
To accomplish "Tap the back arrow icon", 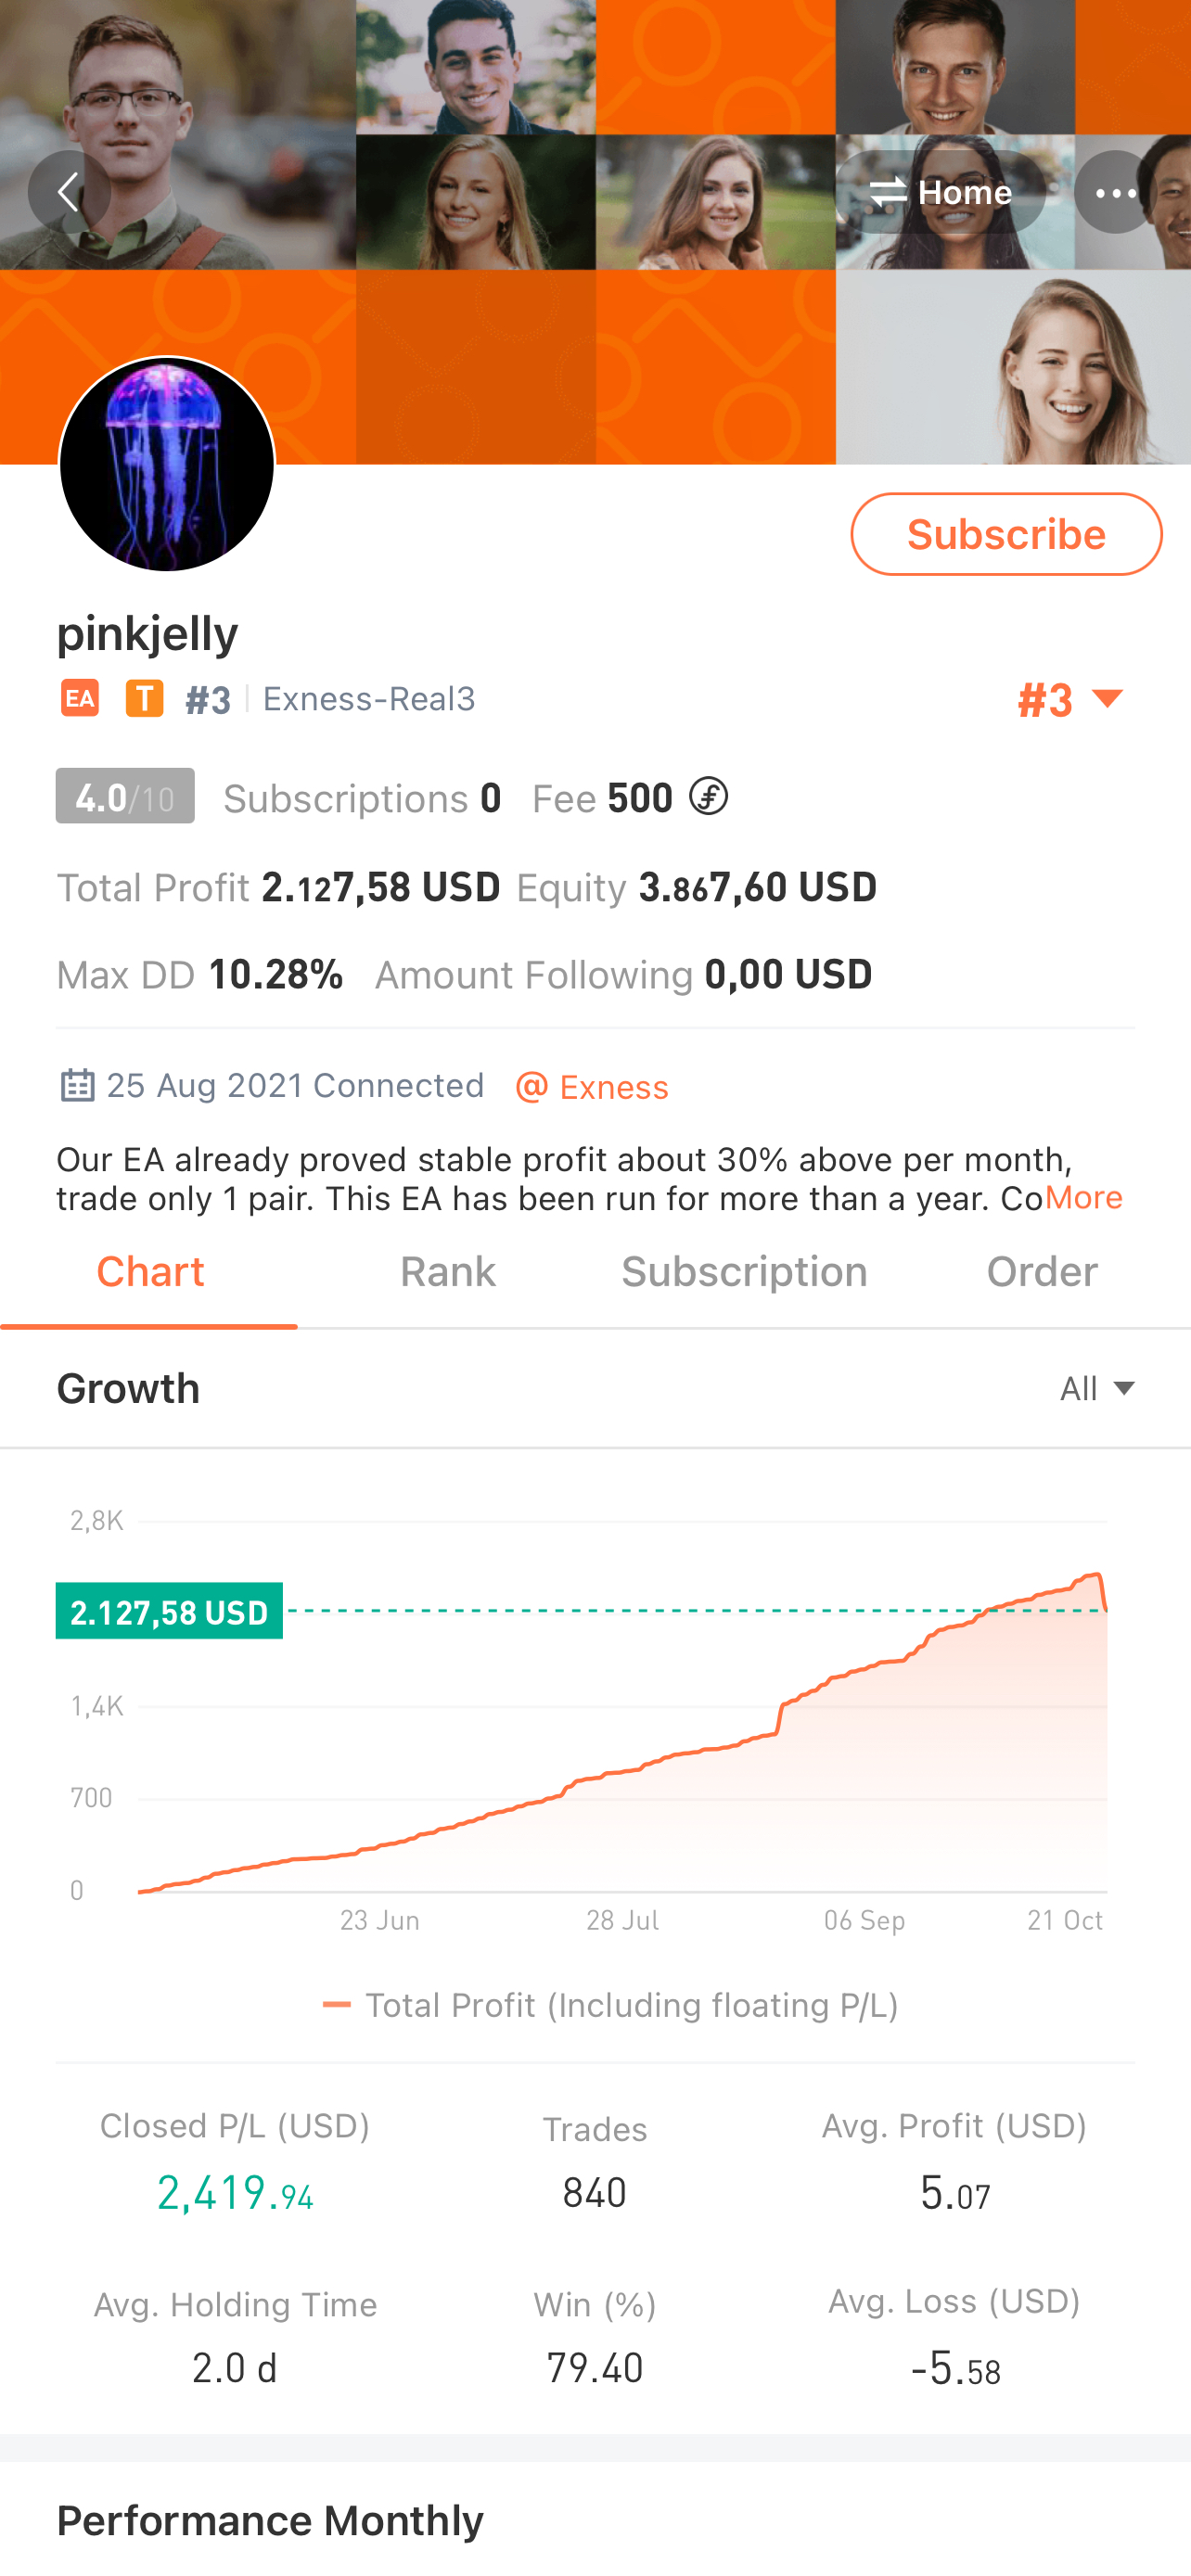I will (x=69, y=191).
